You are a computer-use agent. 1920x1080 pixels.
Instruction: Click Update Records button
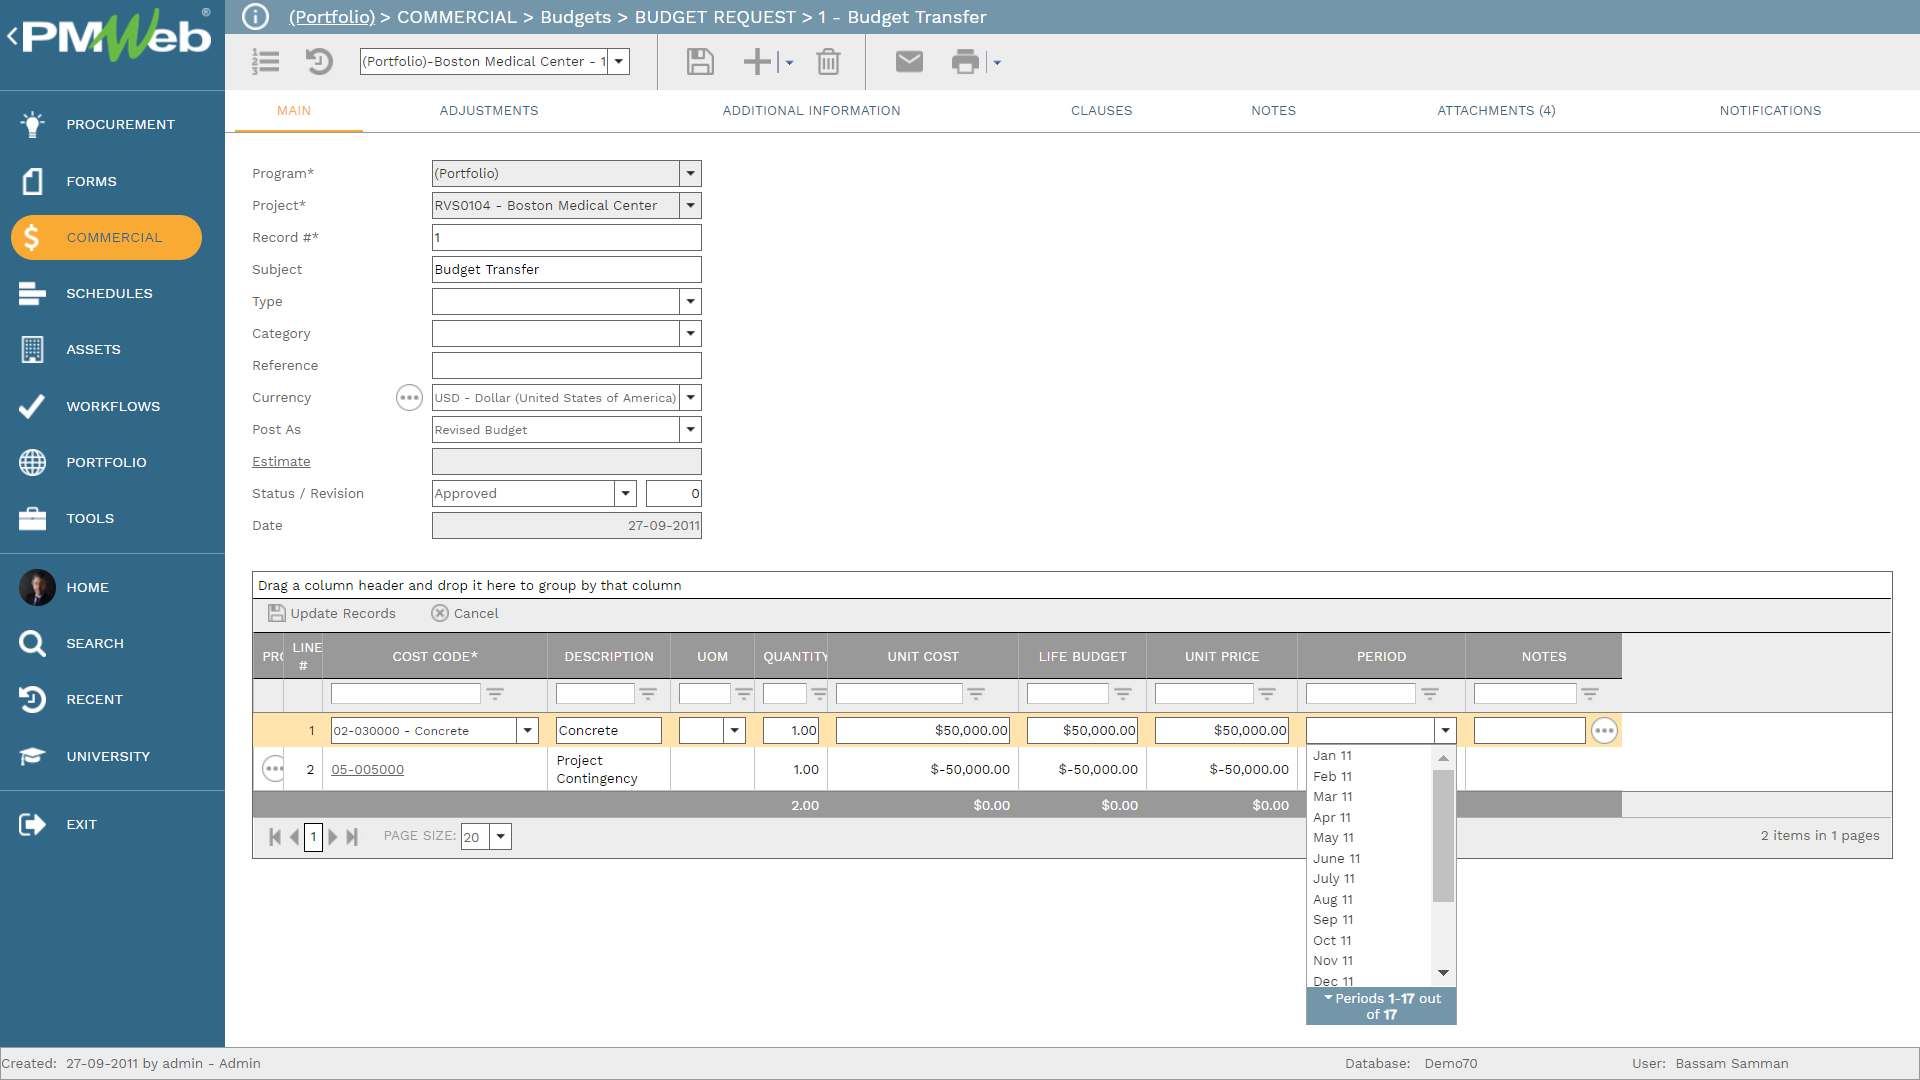pos(332,614)
